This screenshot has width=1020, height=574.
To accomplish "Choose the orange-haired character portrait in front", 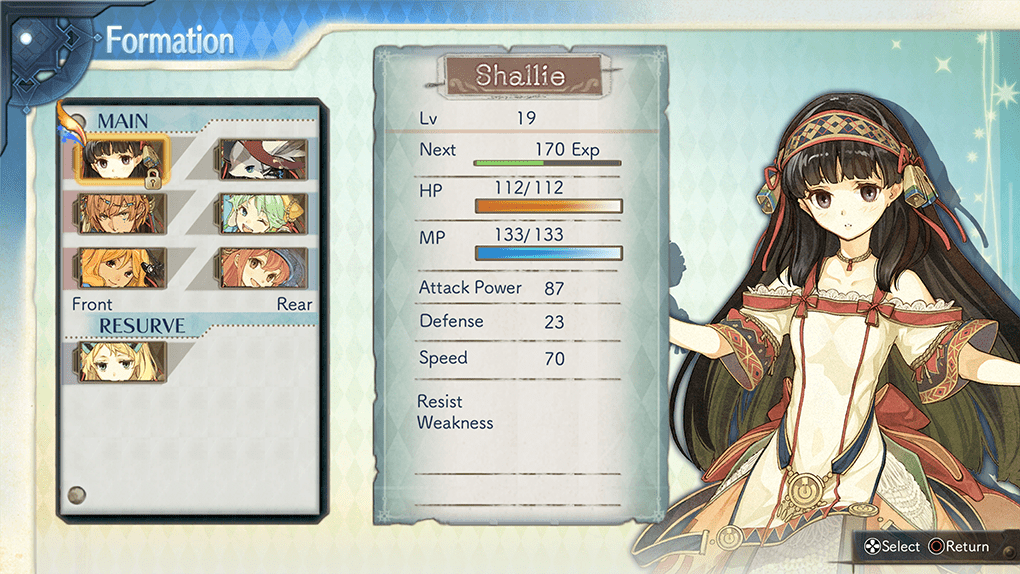I will tap(122, 213).
